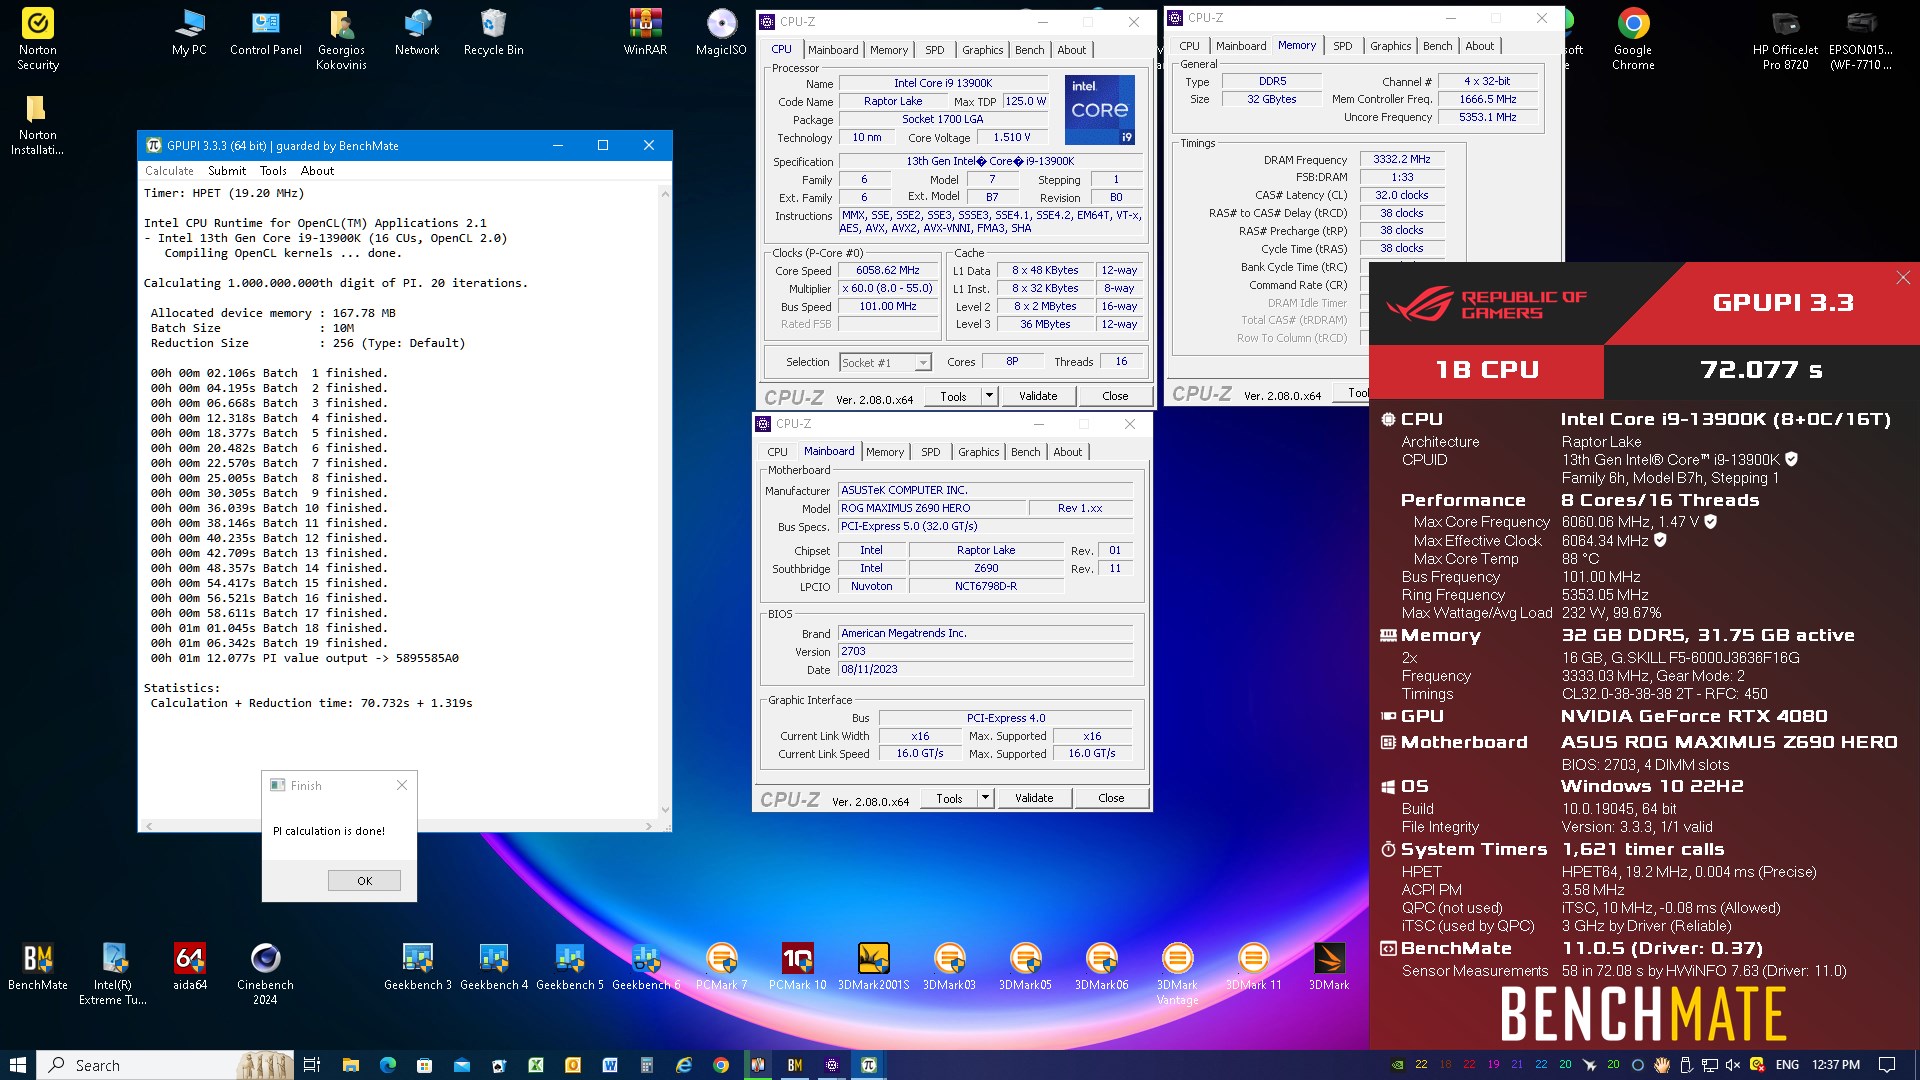Screen dimensions: 1920x1080
Task: Click Tools button in CPU-Z Mainboard window
Action: [949, 798]
